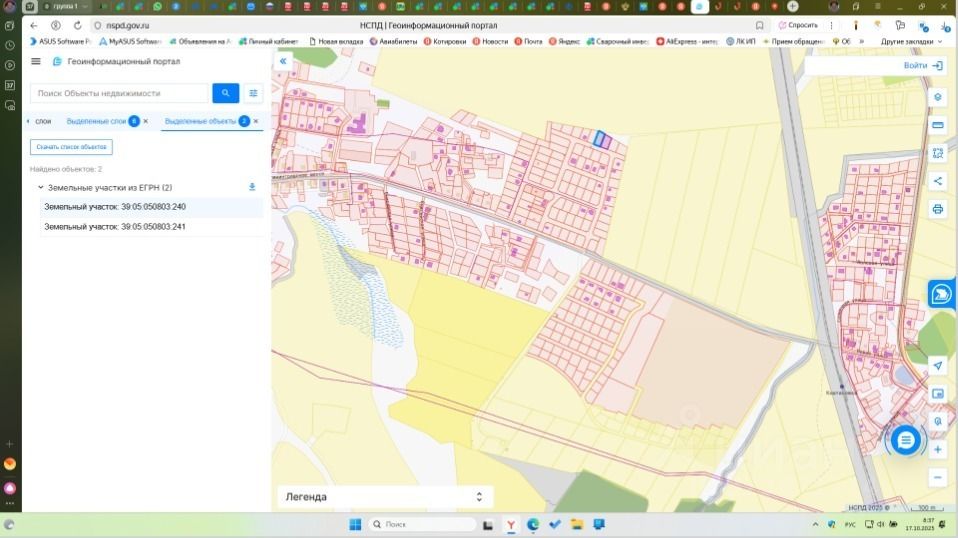Click the share map icon

pos(938,181)
